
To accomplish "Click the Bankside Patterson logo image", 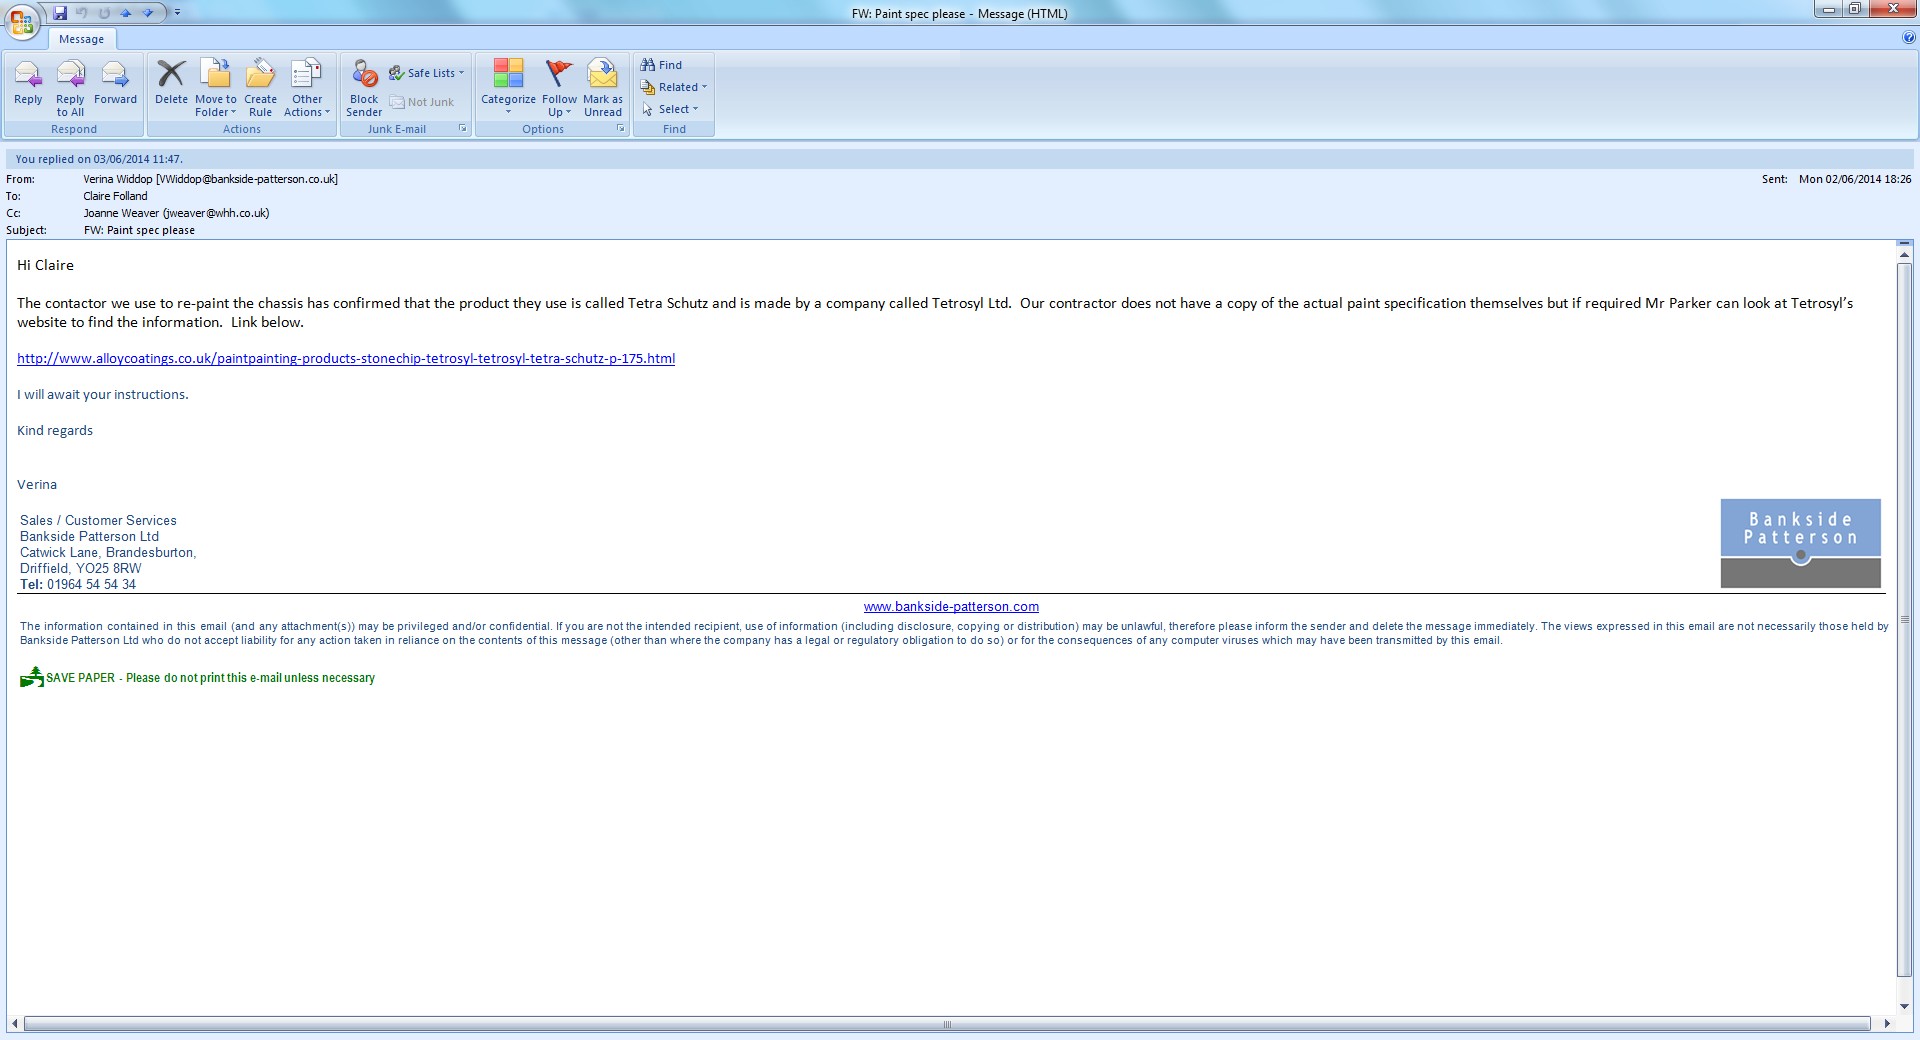I will coord(1800,543).
